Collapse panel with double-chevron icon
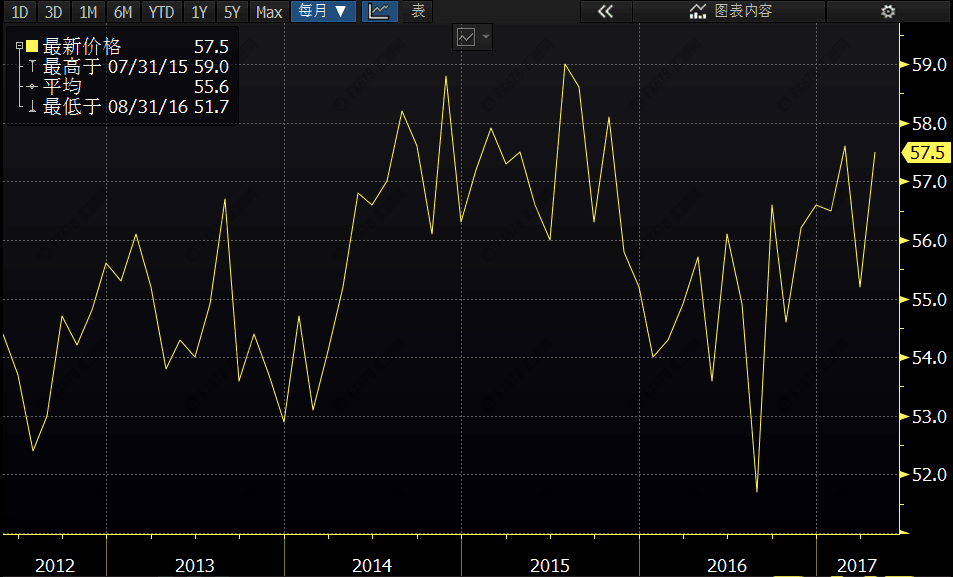Image resolution: width=953 pixels, height=577 pixels. pyautogui.click(x=606, y=12)
